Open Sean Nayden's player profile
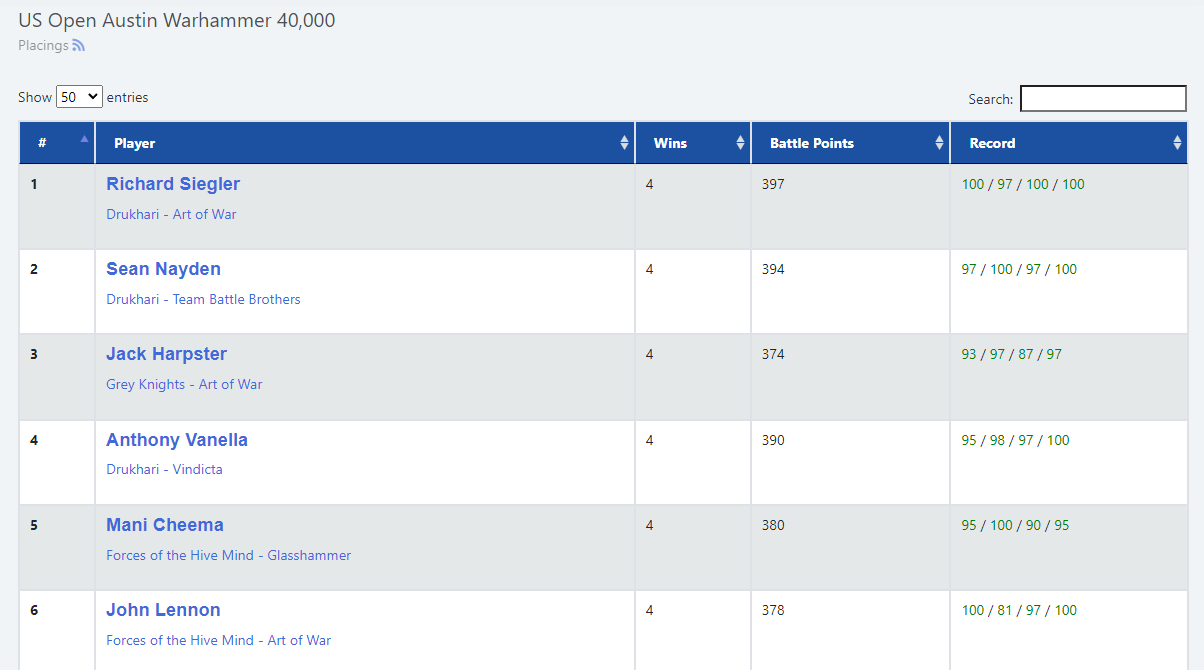The width and height of the screenshot is (1204, 670). 163,269
